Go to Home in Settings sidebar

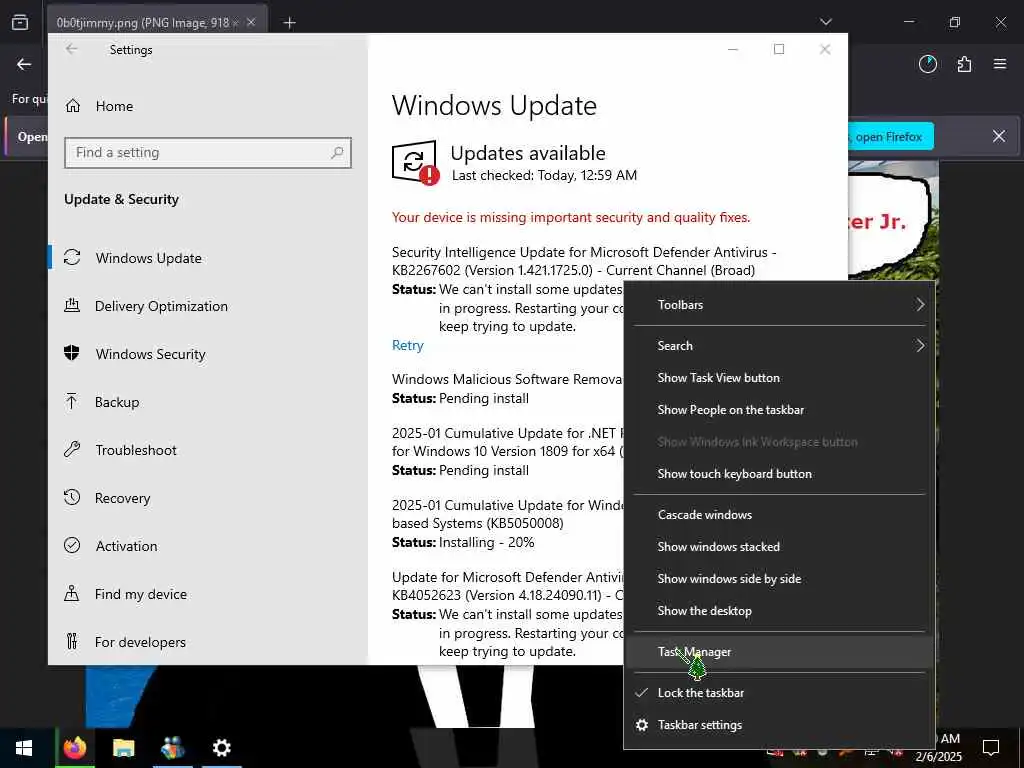[208, 106]
